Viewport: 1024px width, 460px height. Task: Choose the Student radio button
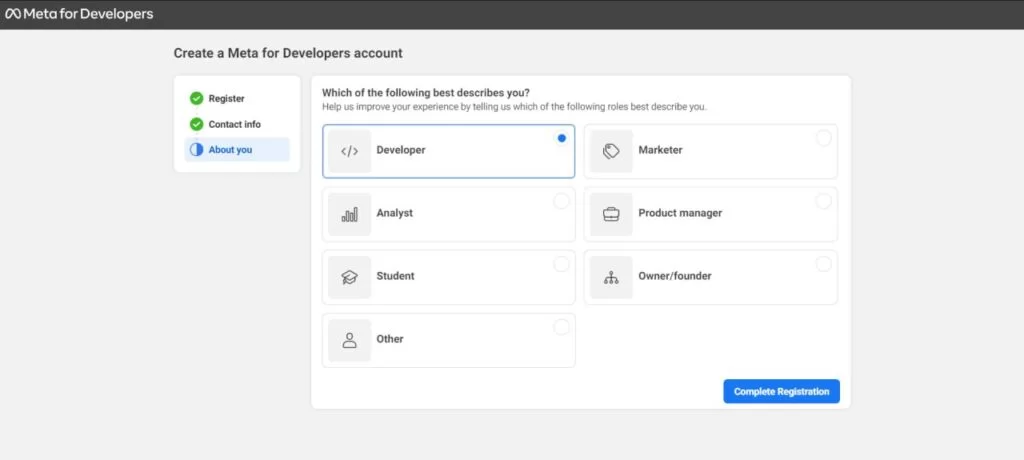click(561, 264)
